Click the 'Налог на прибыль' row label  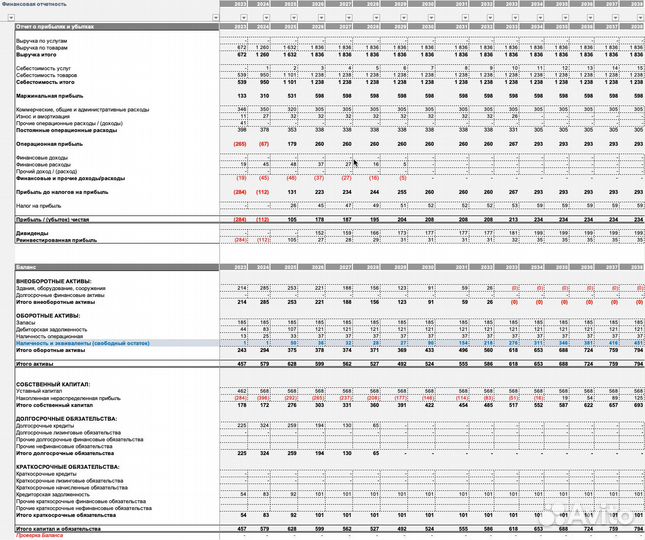[42, 204]
